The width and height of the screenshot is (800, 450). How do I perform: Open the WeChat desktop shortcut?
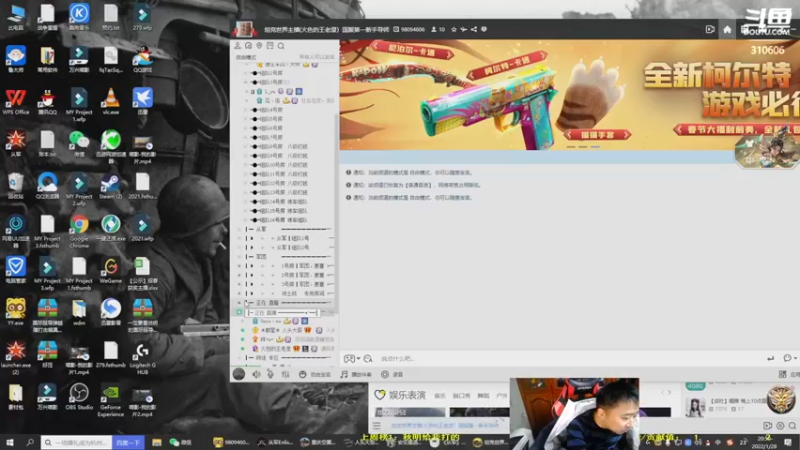click(79, 143)
